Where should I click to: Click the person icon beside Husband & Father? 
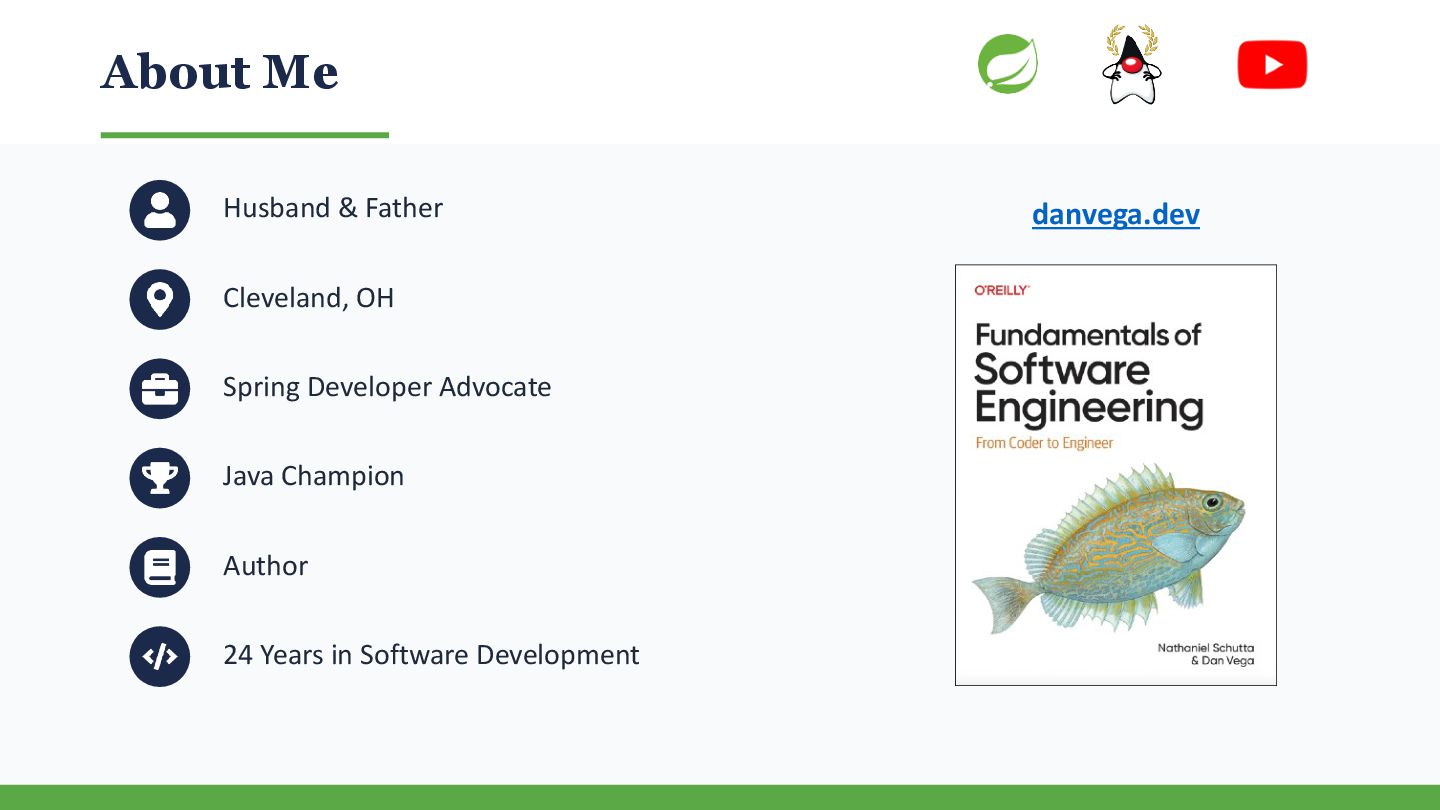pos(160,210)
